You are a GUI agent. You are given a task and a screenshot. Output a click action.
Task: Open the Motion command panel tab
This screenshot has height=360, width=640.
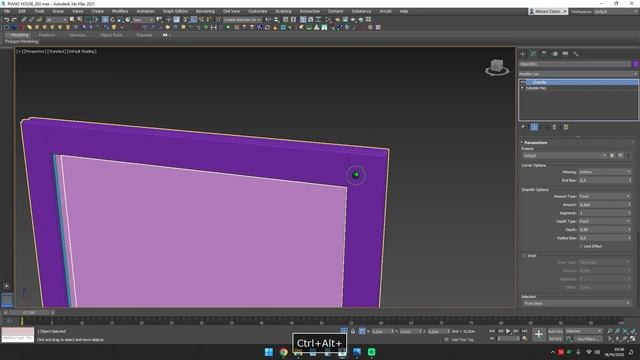(555, 54)
